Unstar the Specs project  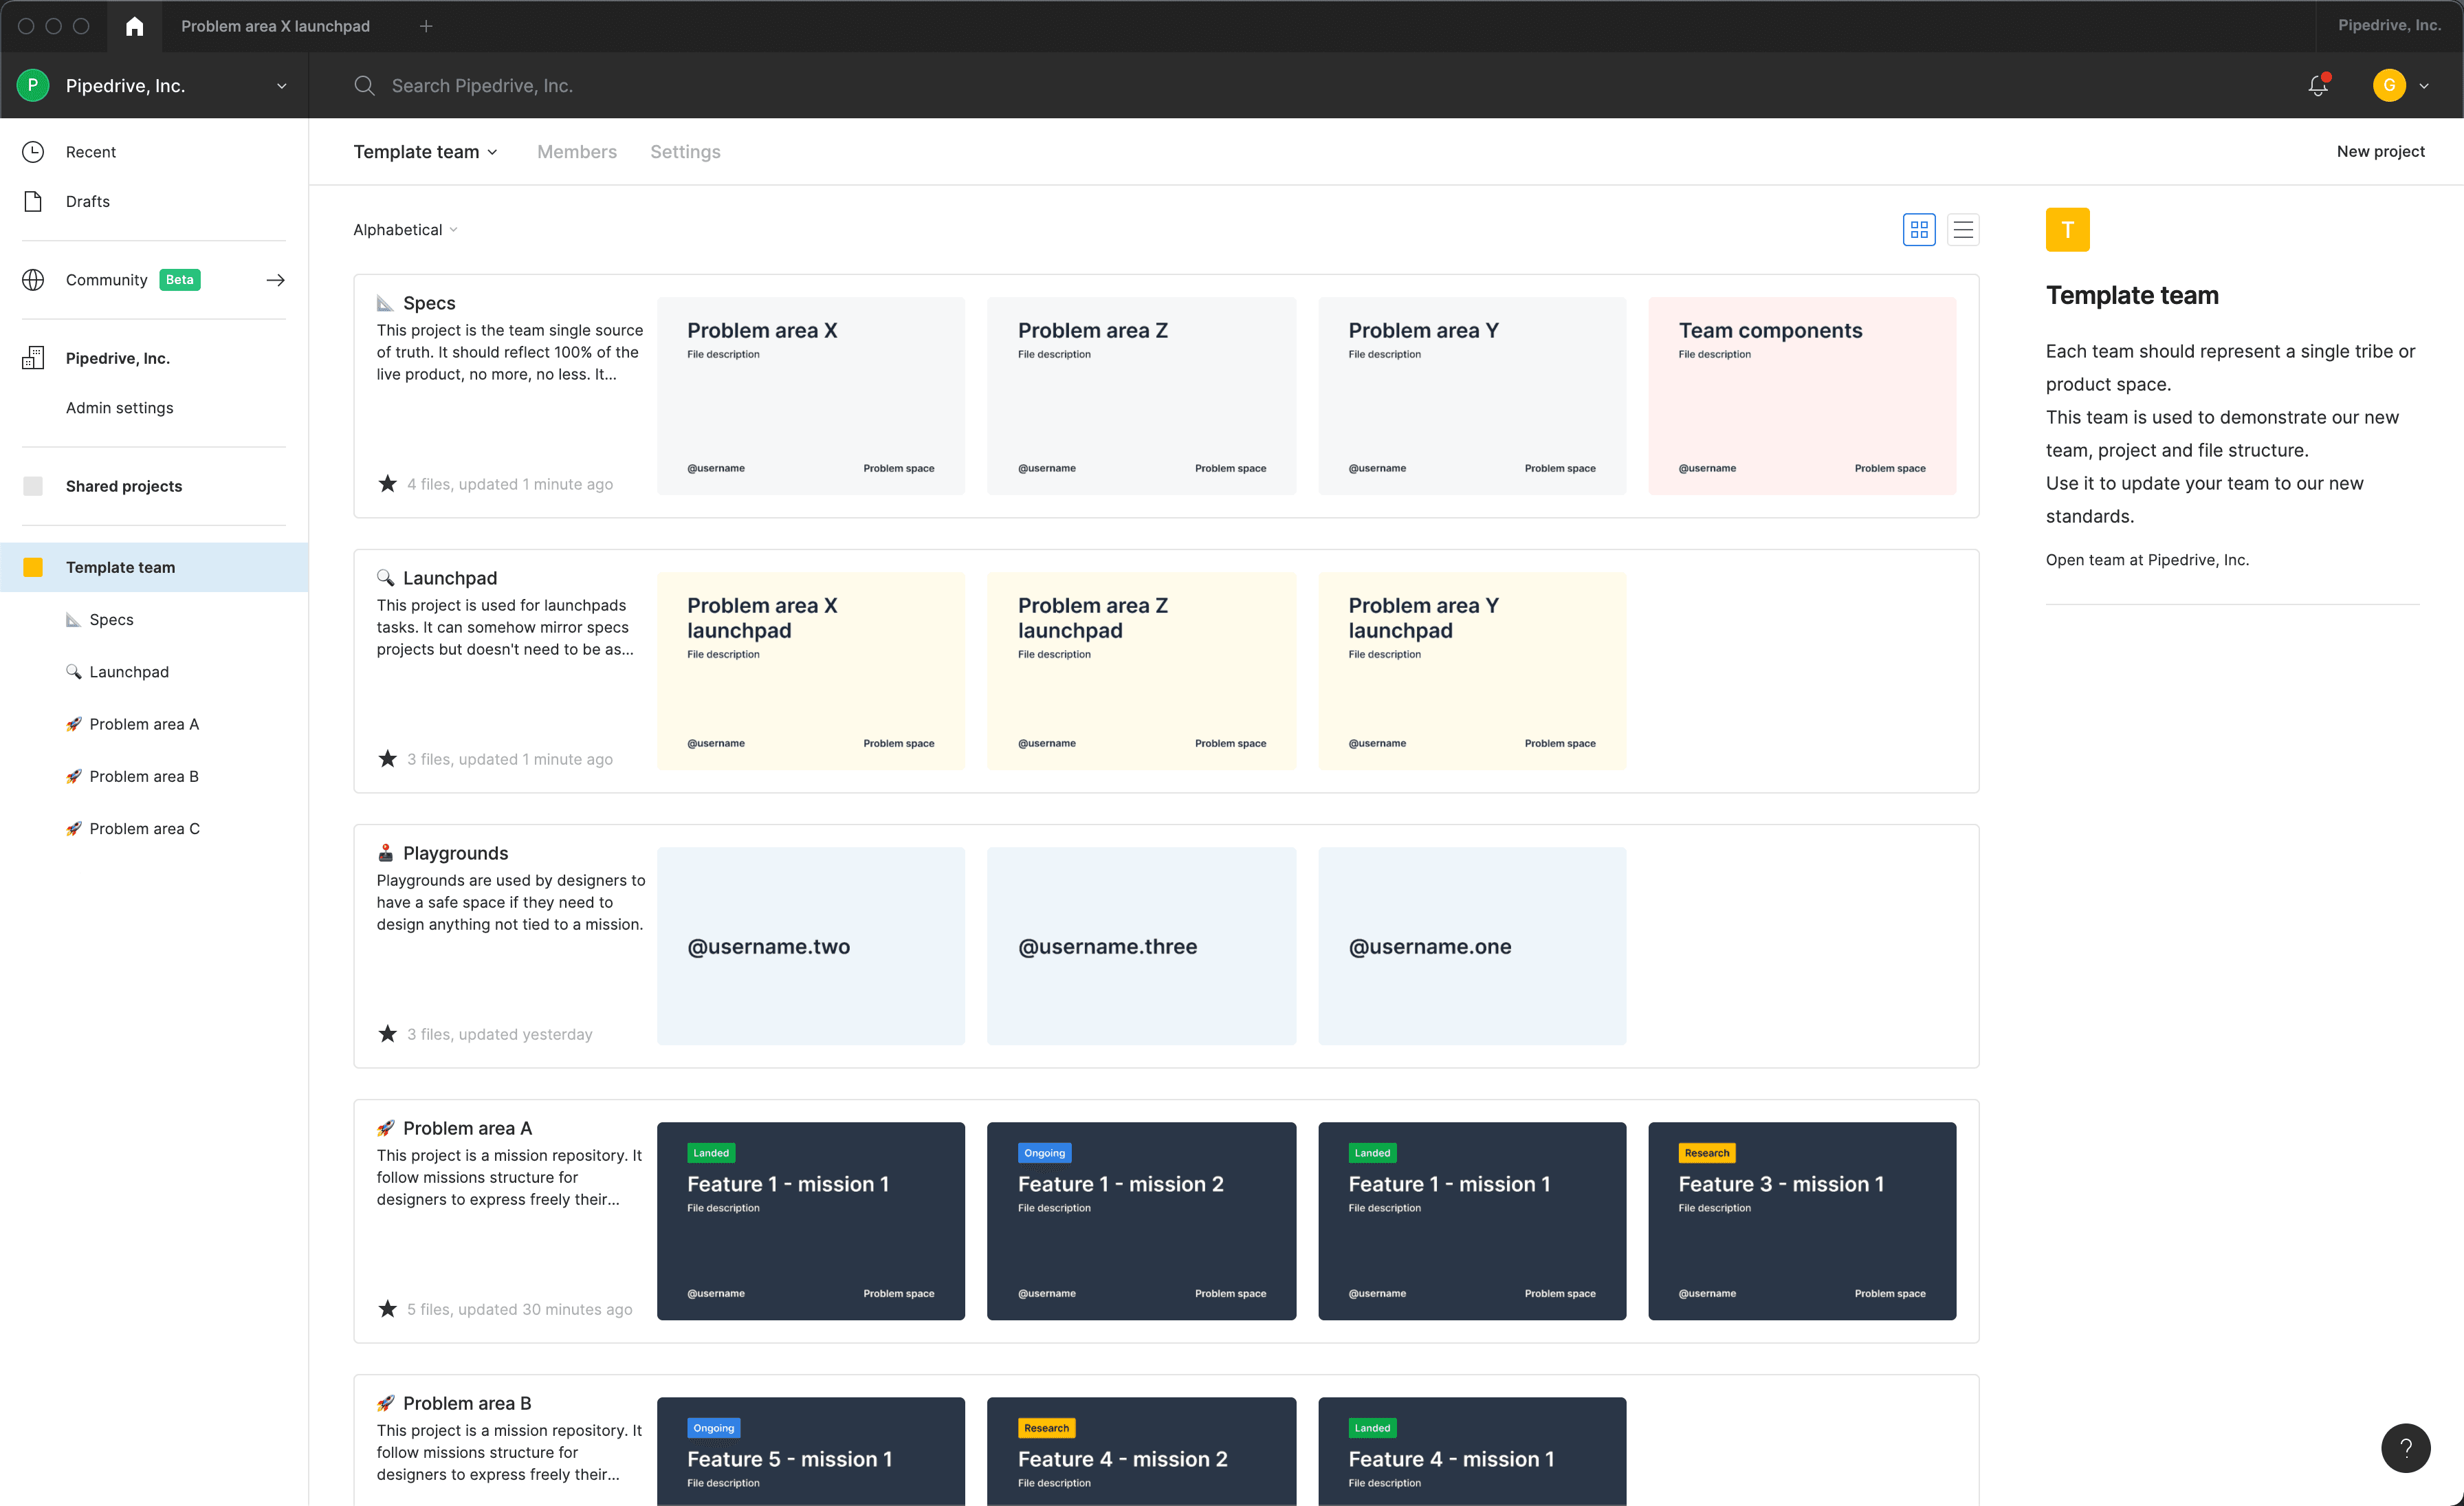[387, 484]
